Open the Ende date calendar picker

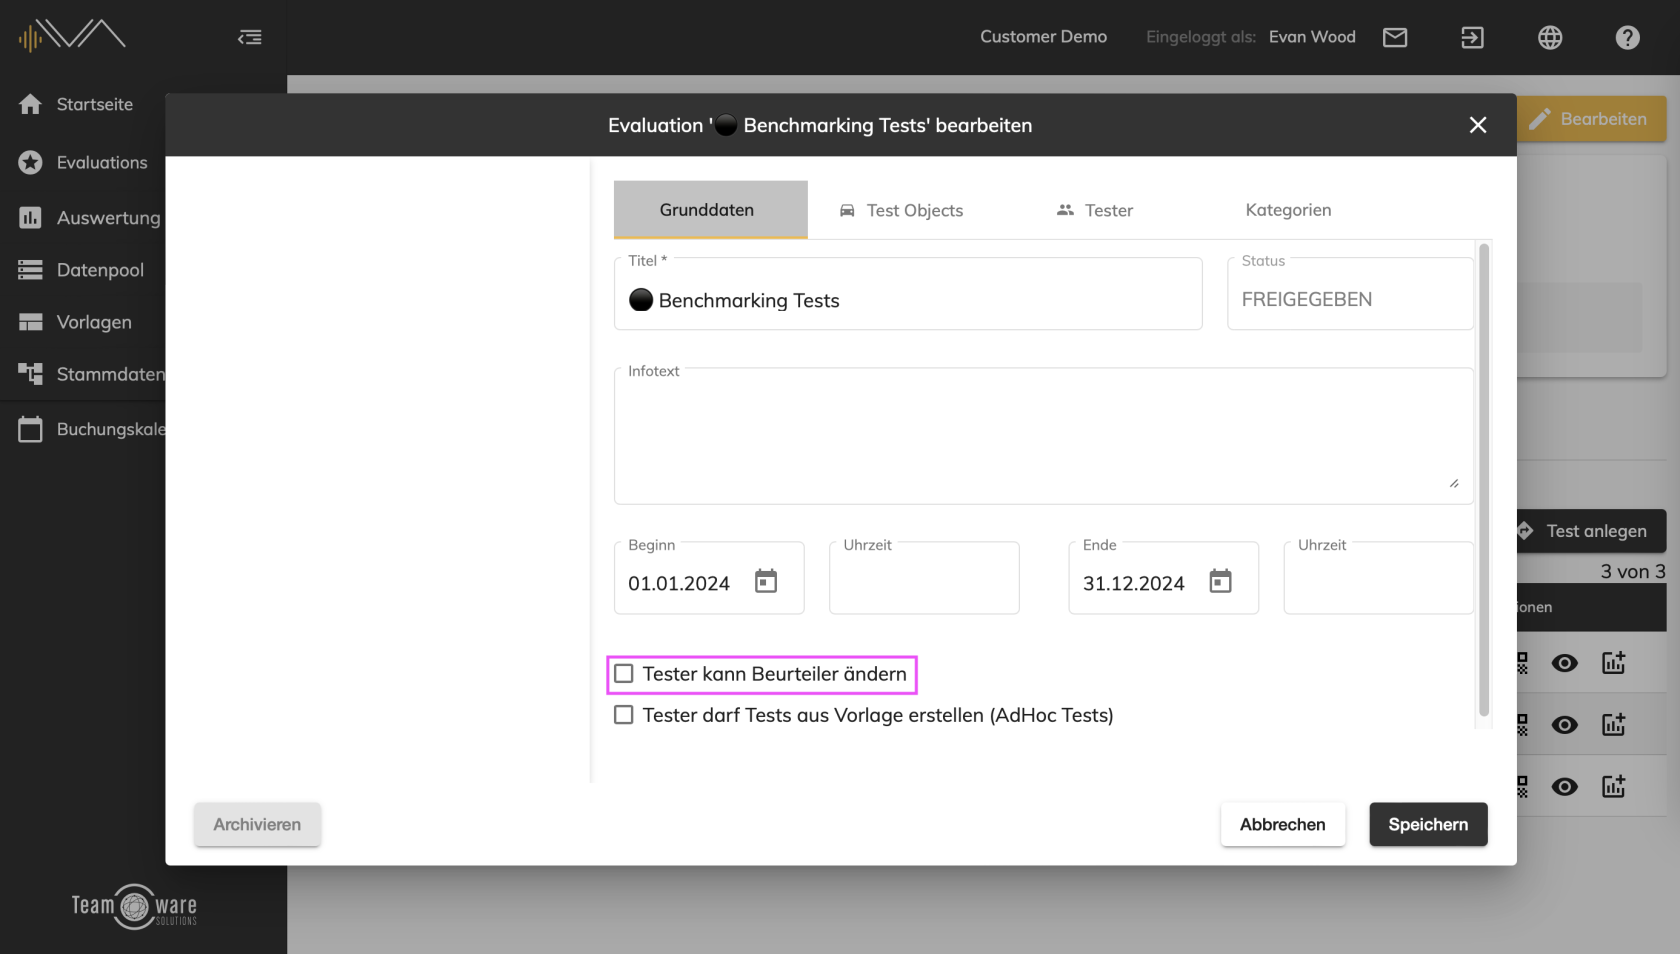tap(1220, 581)
